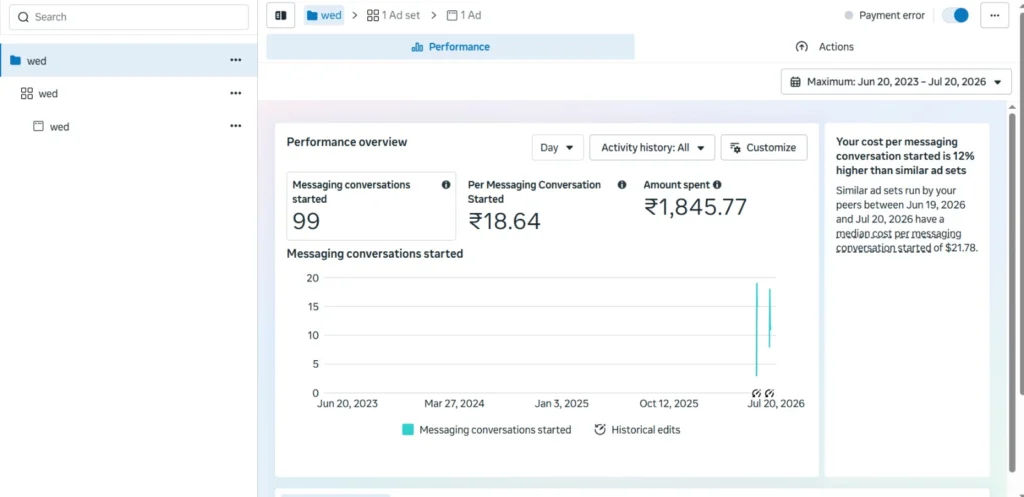Click the Historical edits legend icon

(600, 430)
